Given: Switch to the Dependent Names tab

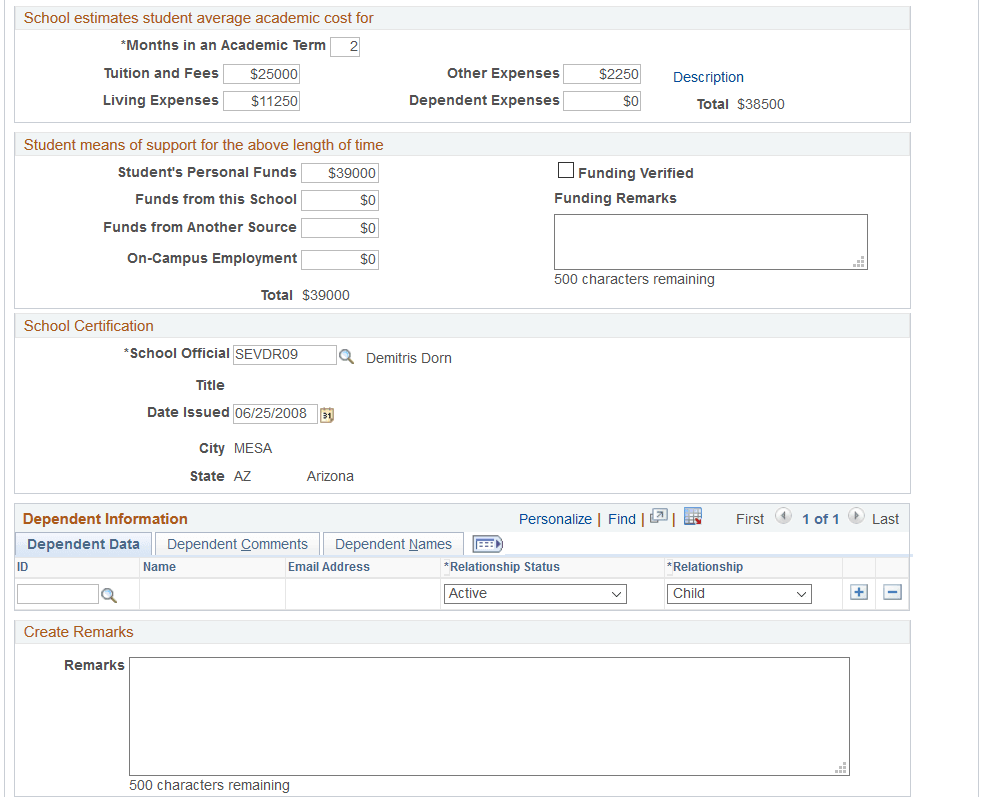Looking at the screenshot, I should click(x=393, y=543).
